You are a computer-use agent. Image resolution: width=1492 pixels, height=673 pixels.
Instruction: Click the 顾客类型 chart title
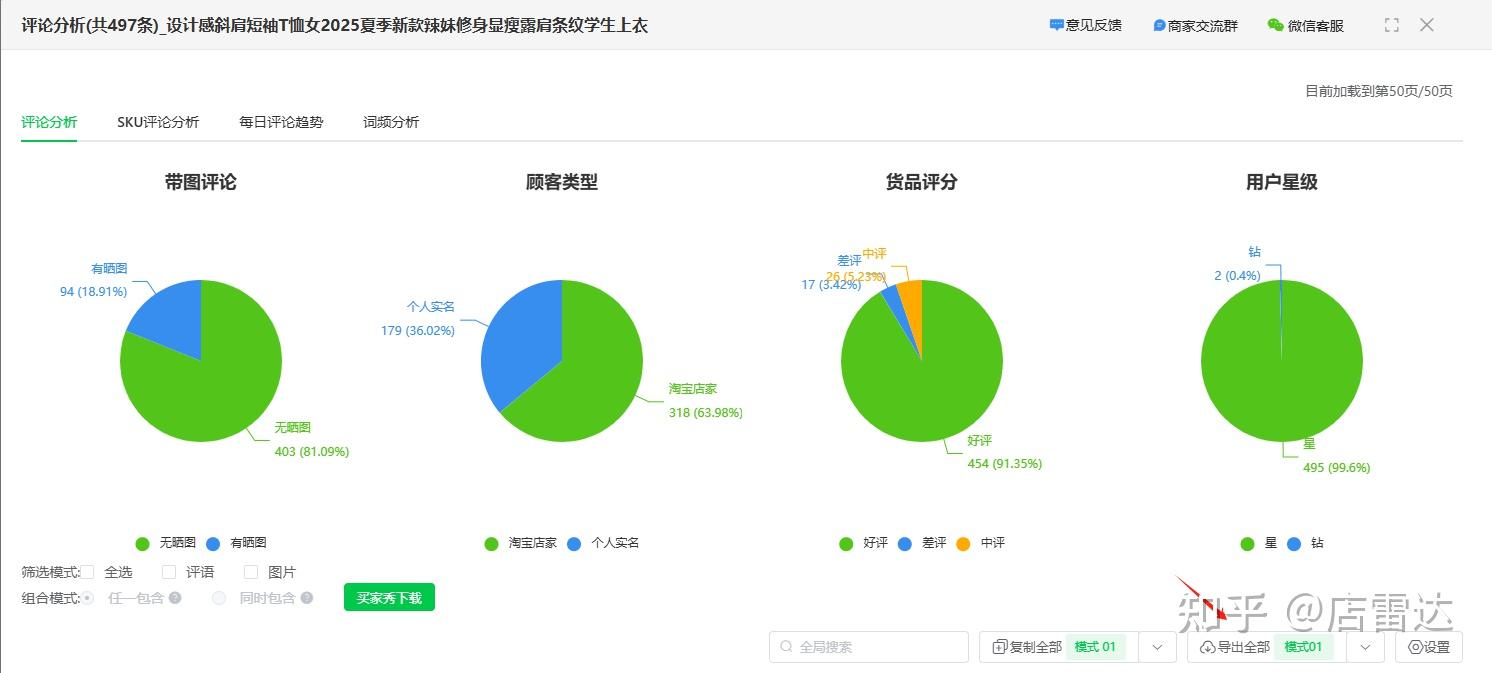point(562,182)
